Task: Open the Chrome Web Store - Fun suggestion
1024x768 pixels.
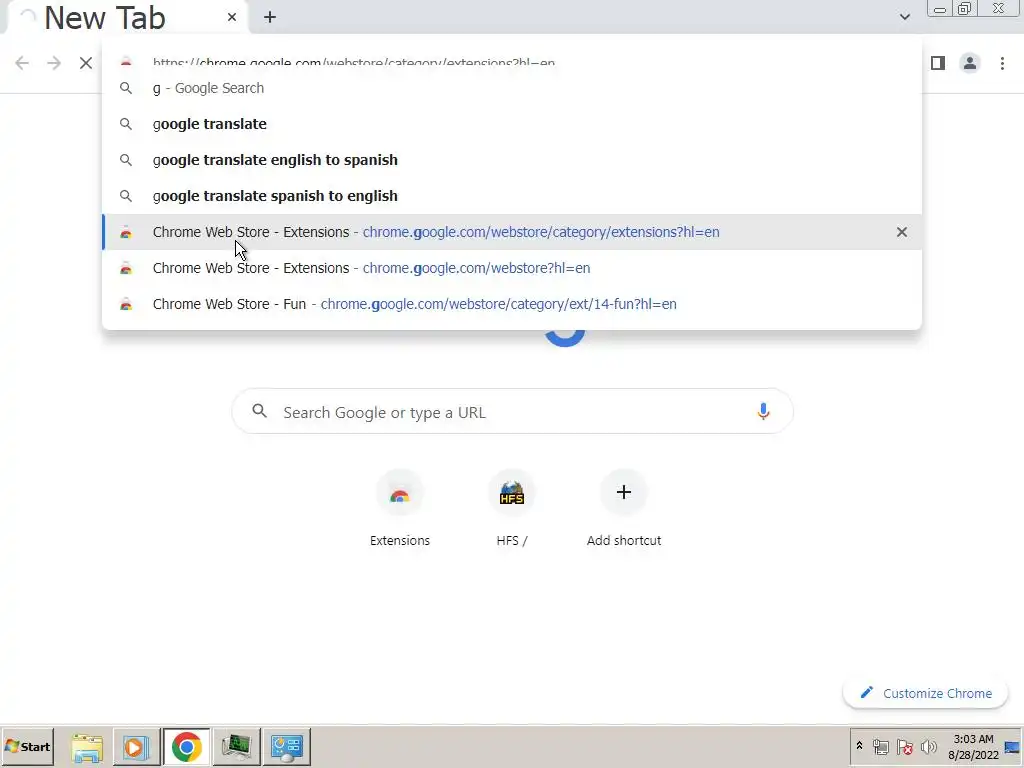Action: [x=512, y=304]
